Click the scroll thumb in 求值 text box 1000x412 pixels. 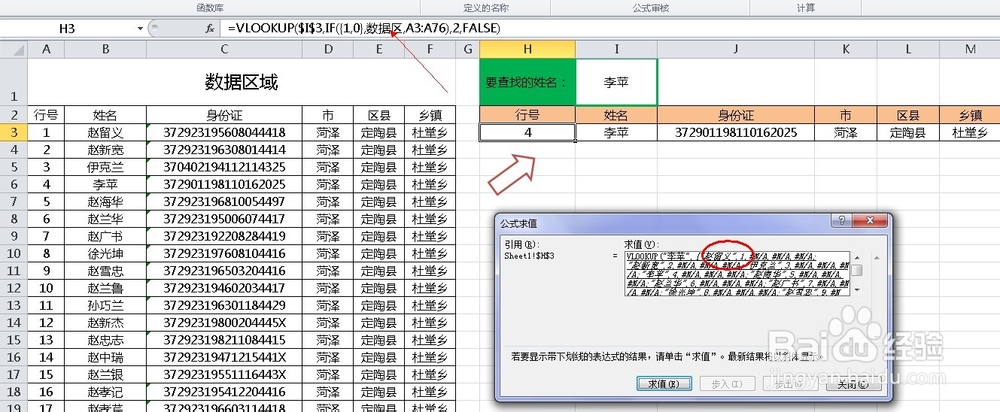click(857, 270)
